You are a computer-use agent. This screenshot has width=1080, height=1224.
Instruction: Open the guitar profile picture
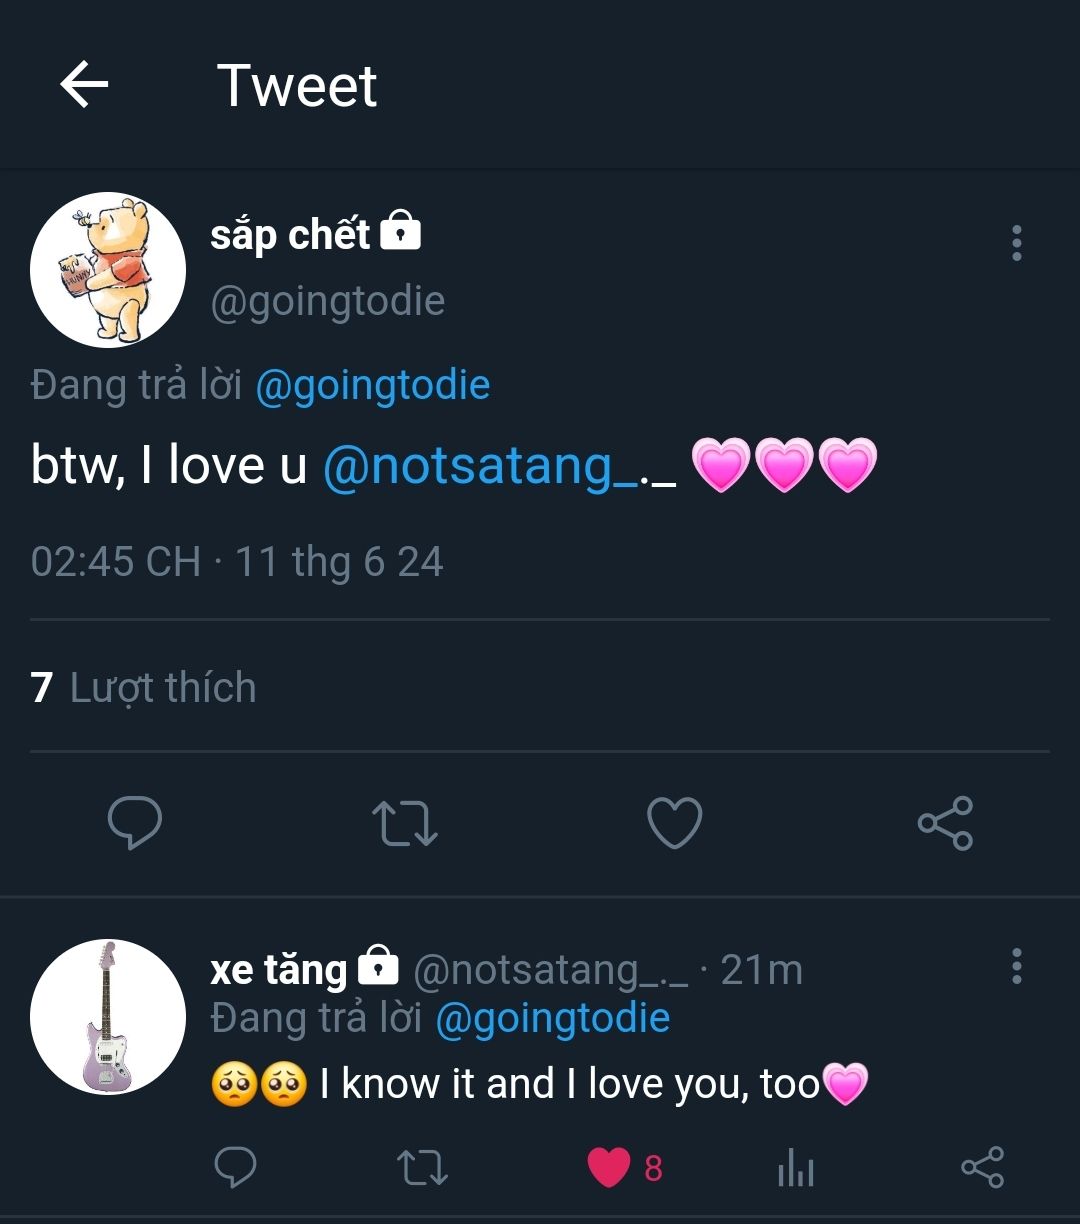click(x=108, y=1016)
